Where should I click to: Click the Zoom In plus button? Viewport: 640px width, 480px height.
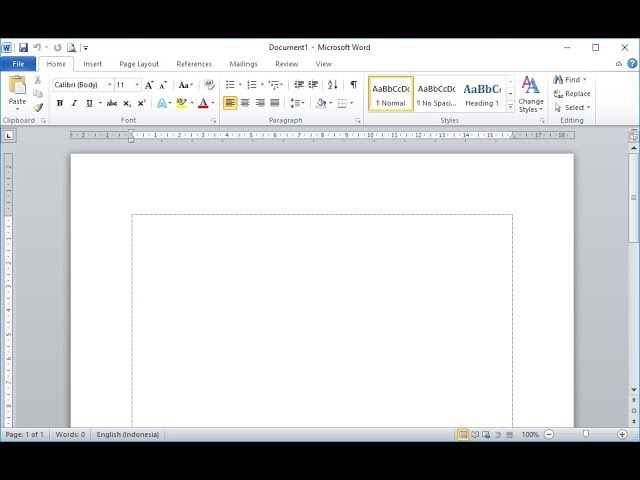(622, 434)
